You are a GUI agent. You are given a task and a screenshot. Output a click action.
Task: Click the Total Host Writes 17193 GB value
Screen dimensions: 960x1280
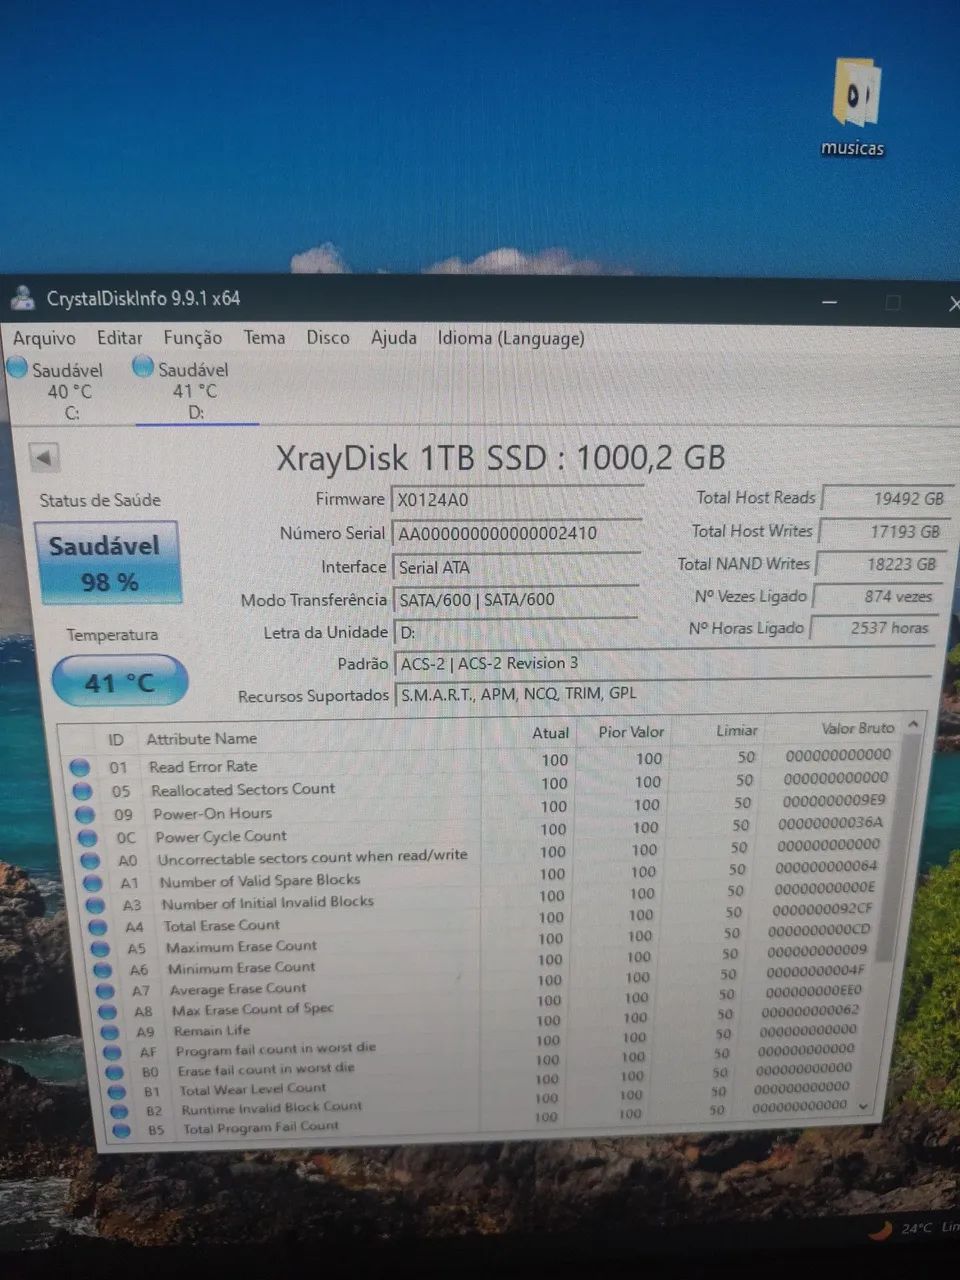(x=883, y=532)
